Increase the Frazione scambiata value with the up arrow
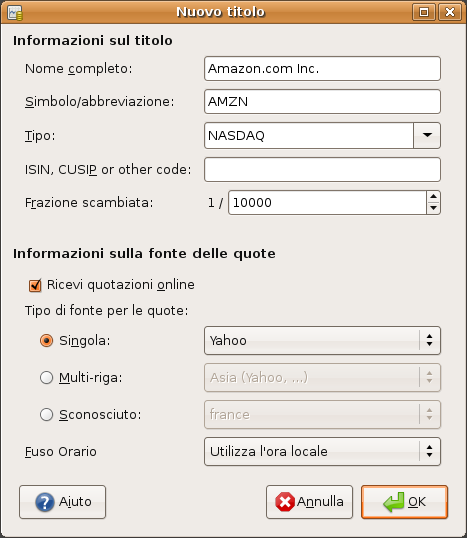 coord(433,197)
